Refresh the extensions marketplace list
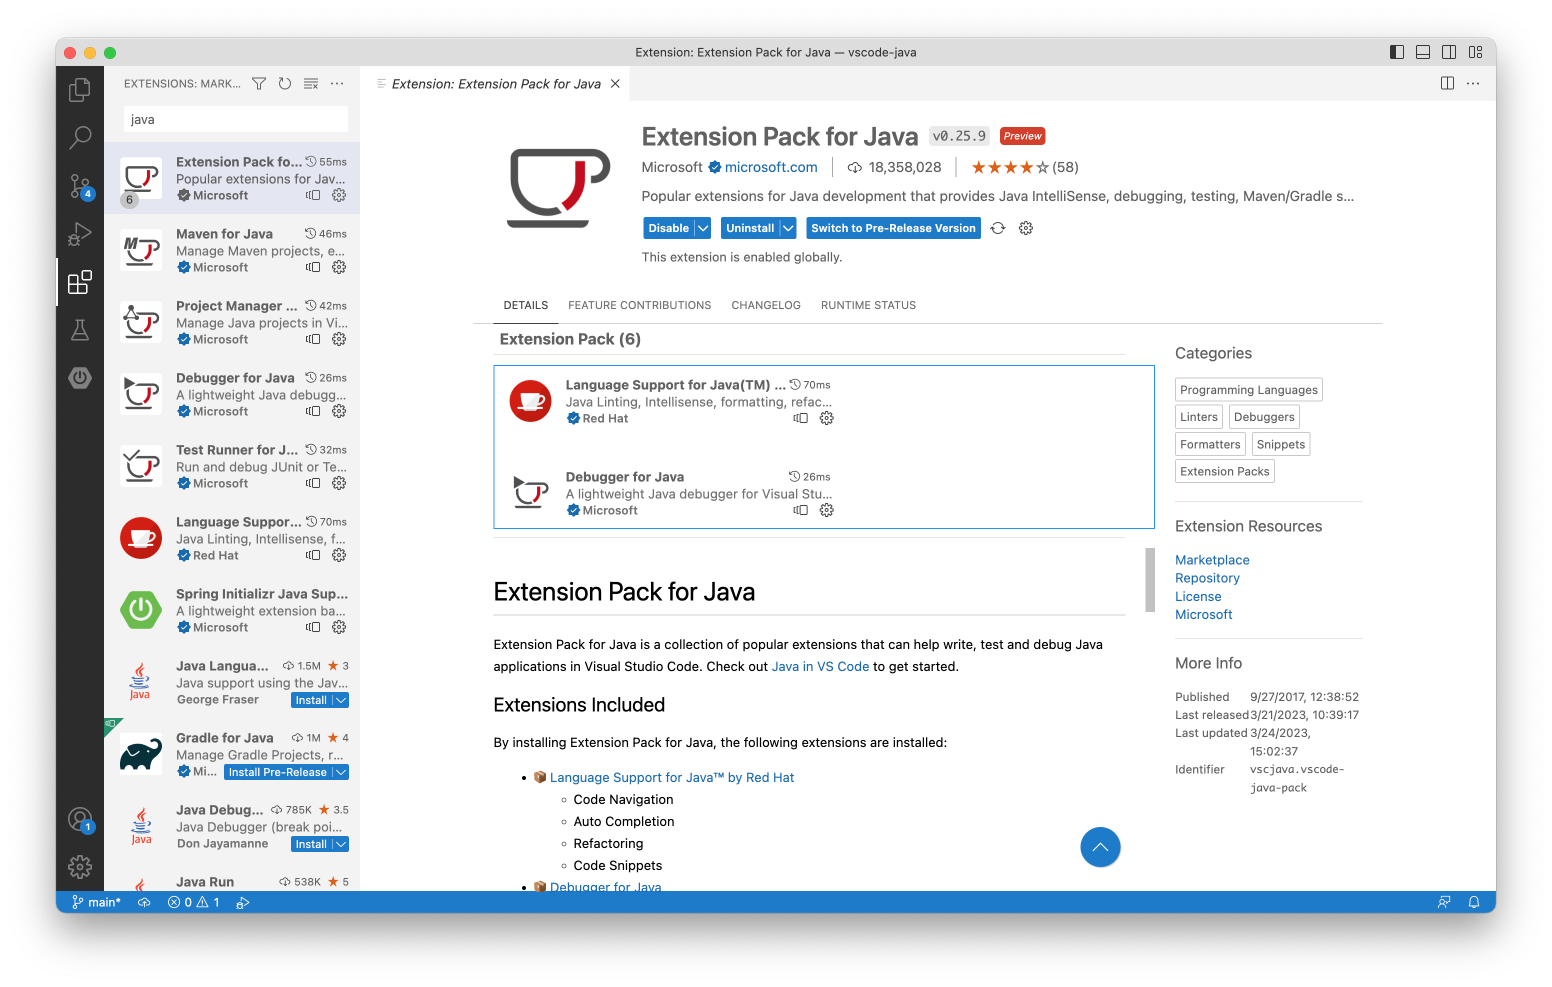Viewport: 1552px width, 987px height. 284,83
